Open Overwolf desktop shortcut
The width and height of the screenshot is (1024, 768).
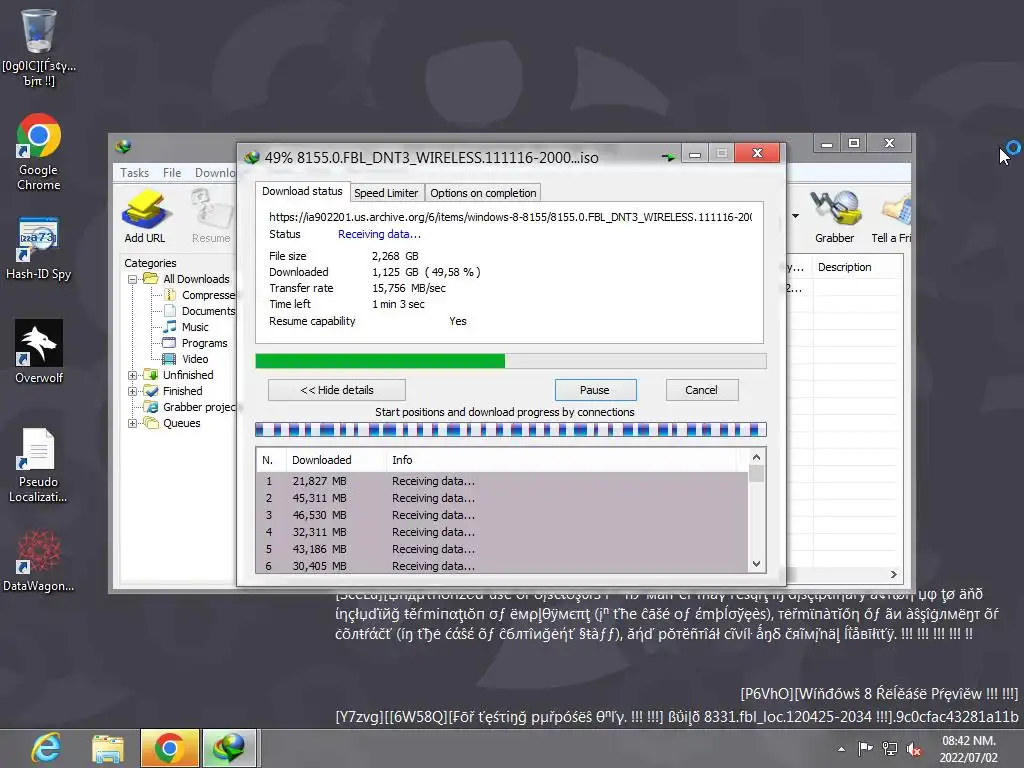click(39, 352)
